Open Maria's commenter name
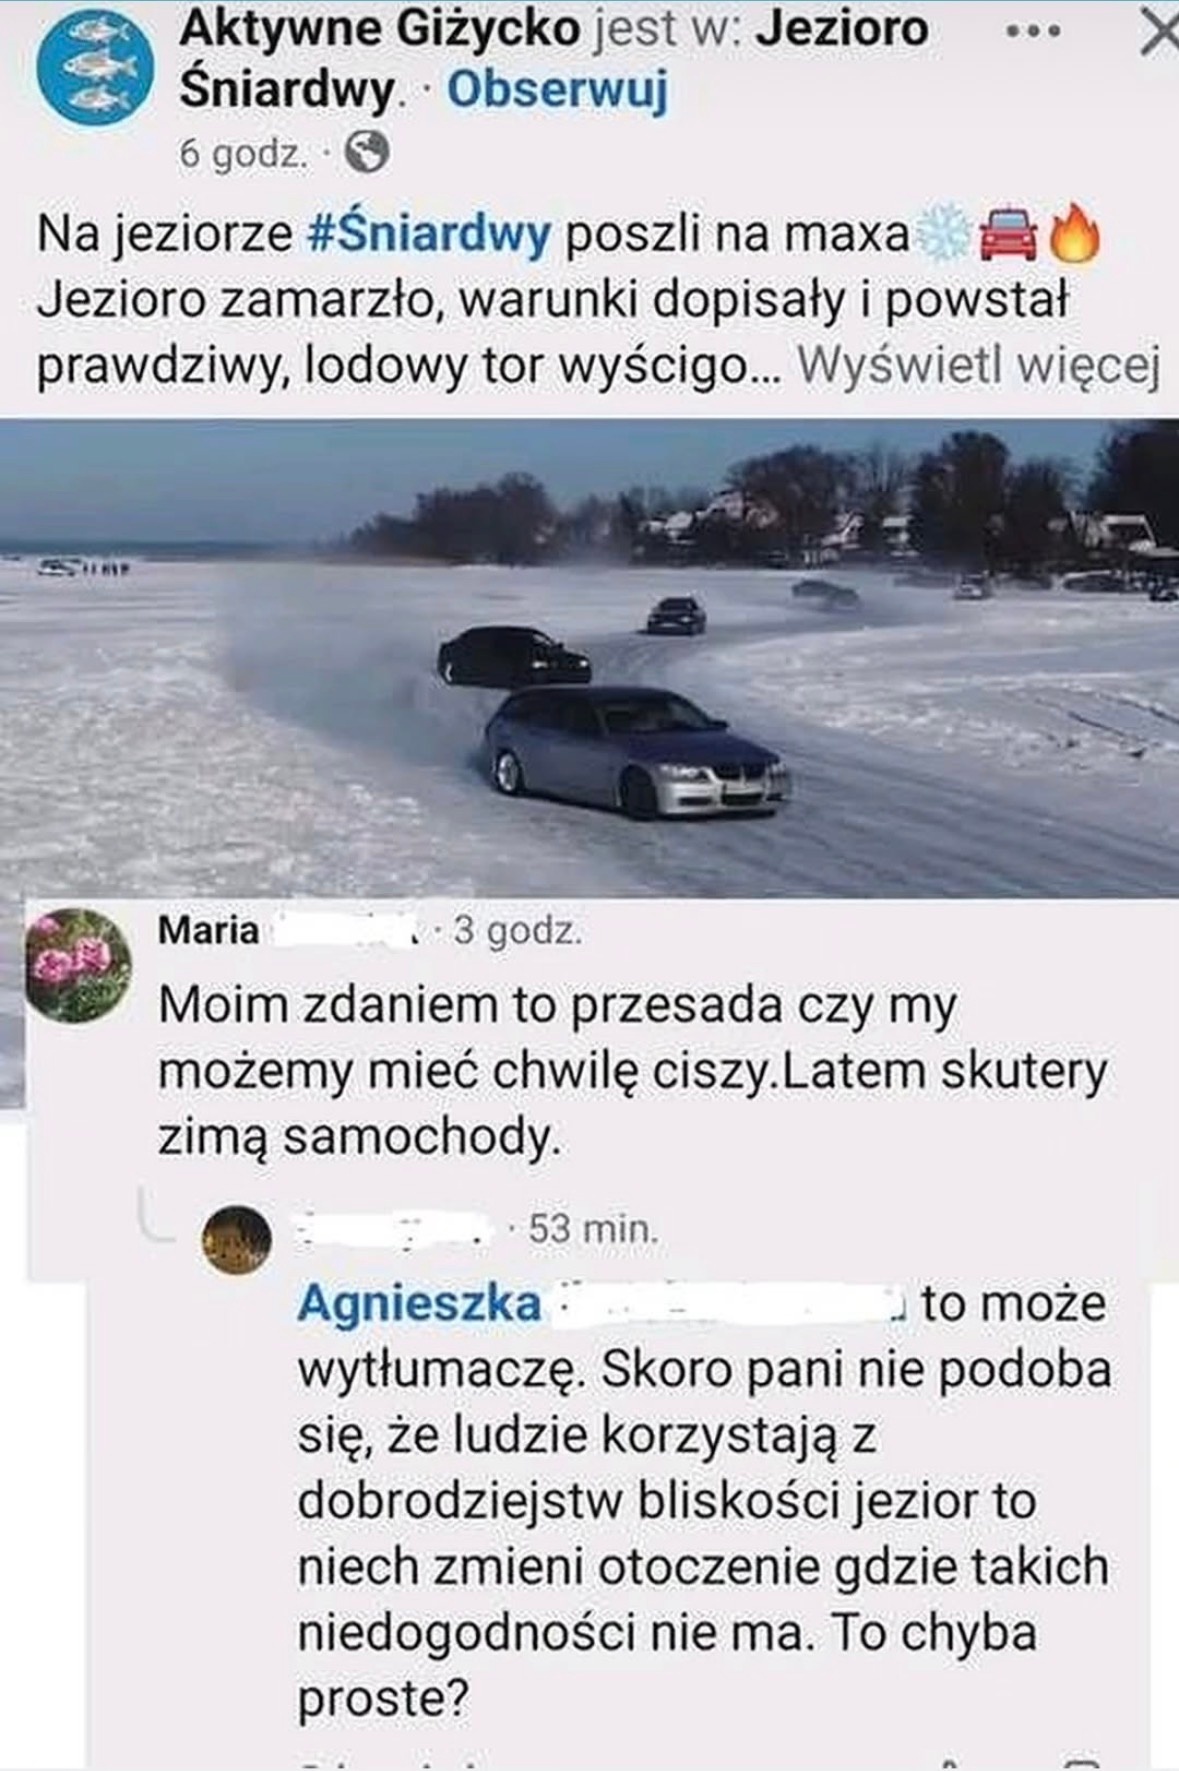The height and width of the screenshot is (1771, 1179). tap(208, 931)
